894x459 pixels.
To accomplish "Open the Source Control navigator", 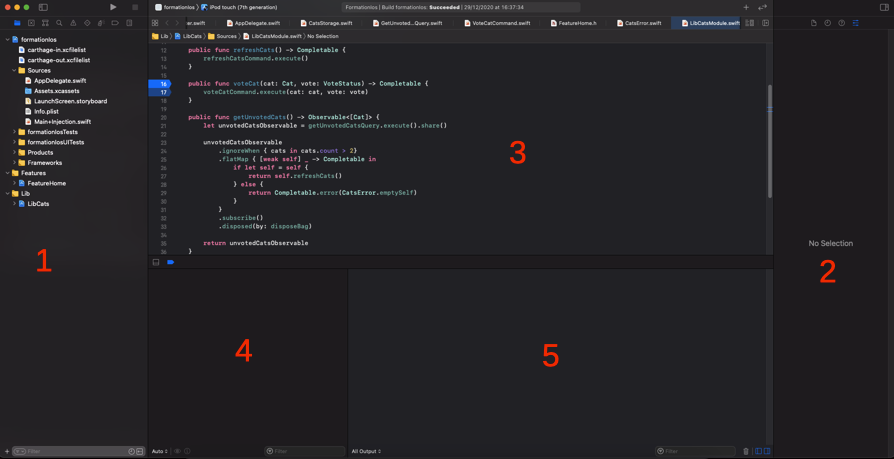I will pyautogui.click(x=31, y=23).
